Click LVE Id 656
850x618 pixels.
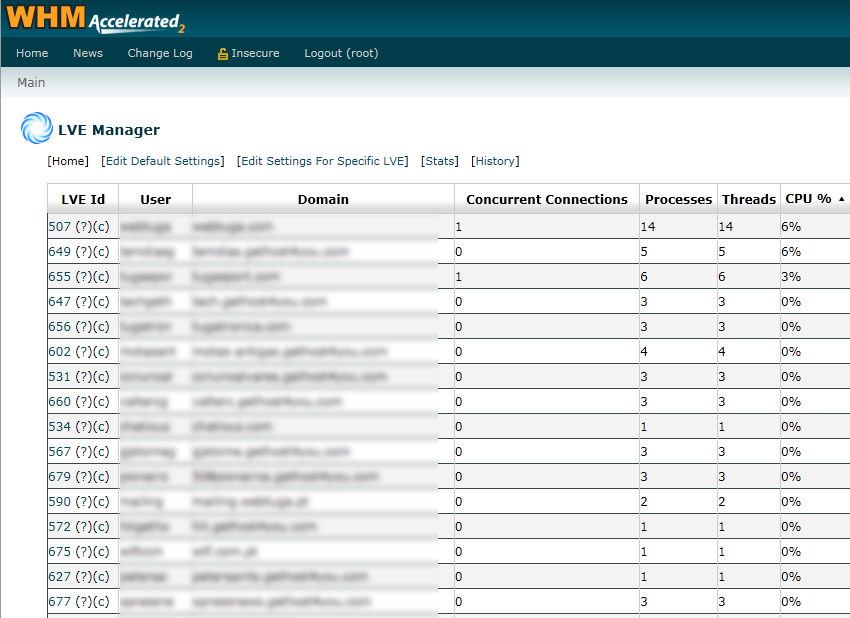tap(60, 327)
